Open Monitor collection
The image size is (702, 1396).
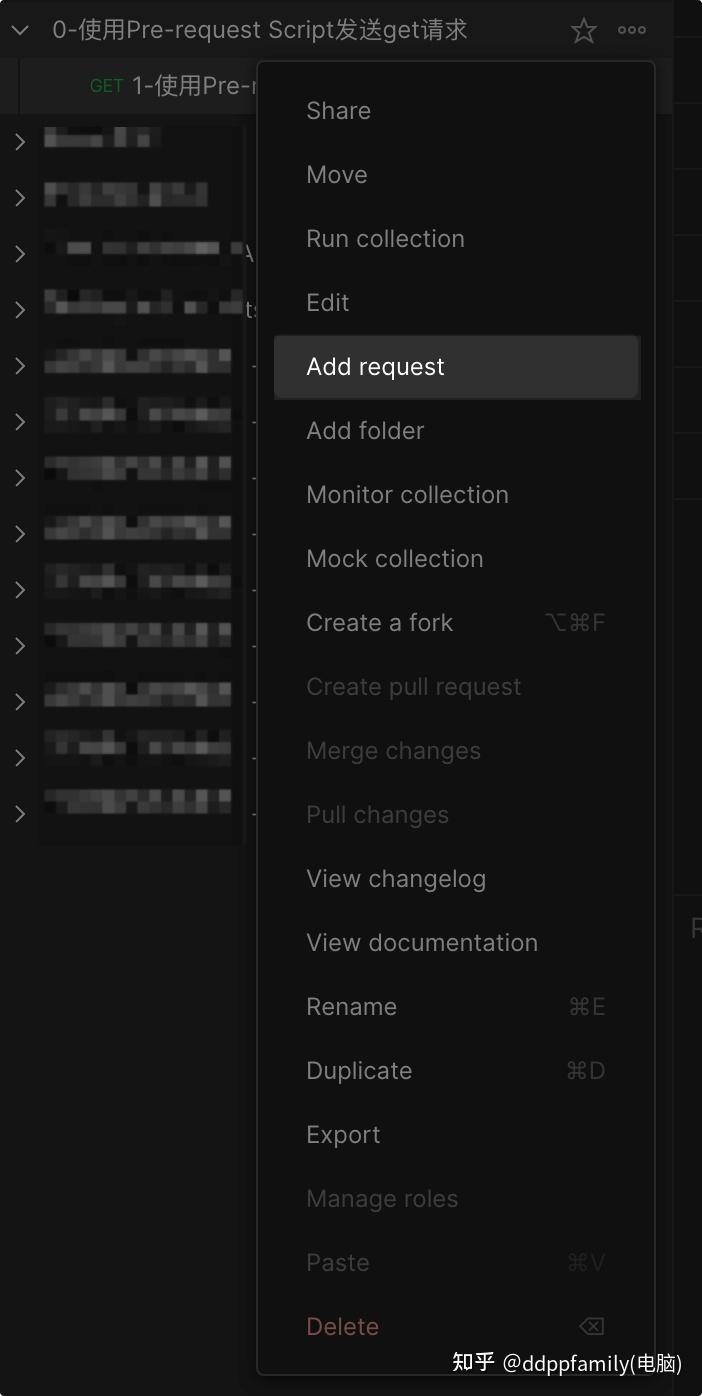407,495
